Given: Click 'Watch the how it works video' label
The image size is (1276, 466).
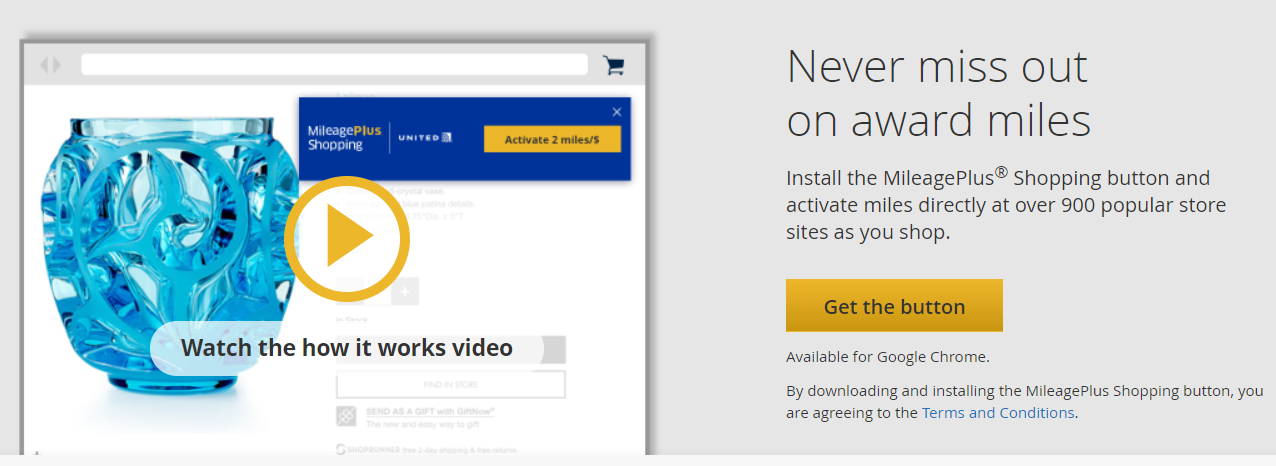Looking at the screenshot, I should pyautogui.click(x=347, y=348).
